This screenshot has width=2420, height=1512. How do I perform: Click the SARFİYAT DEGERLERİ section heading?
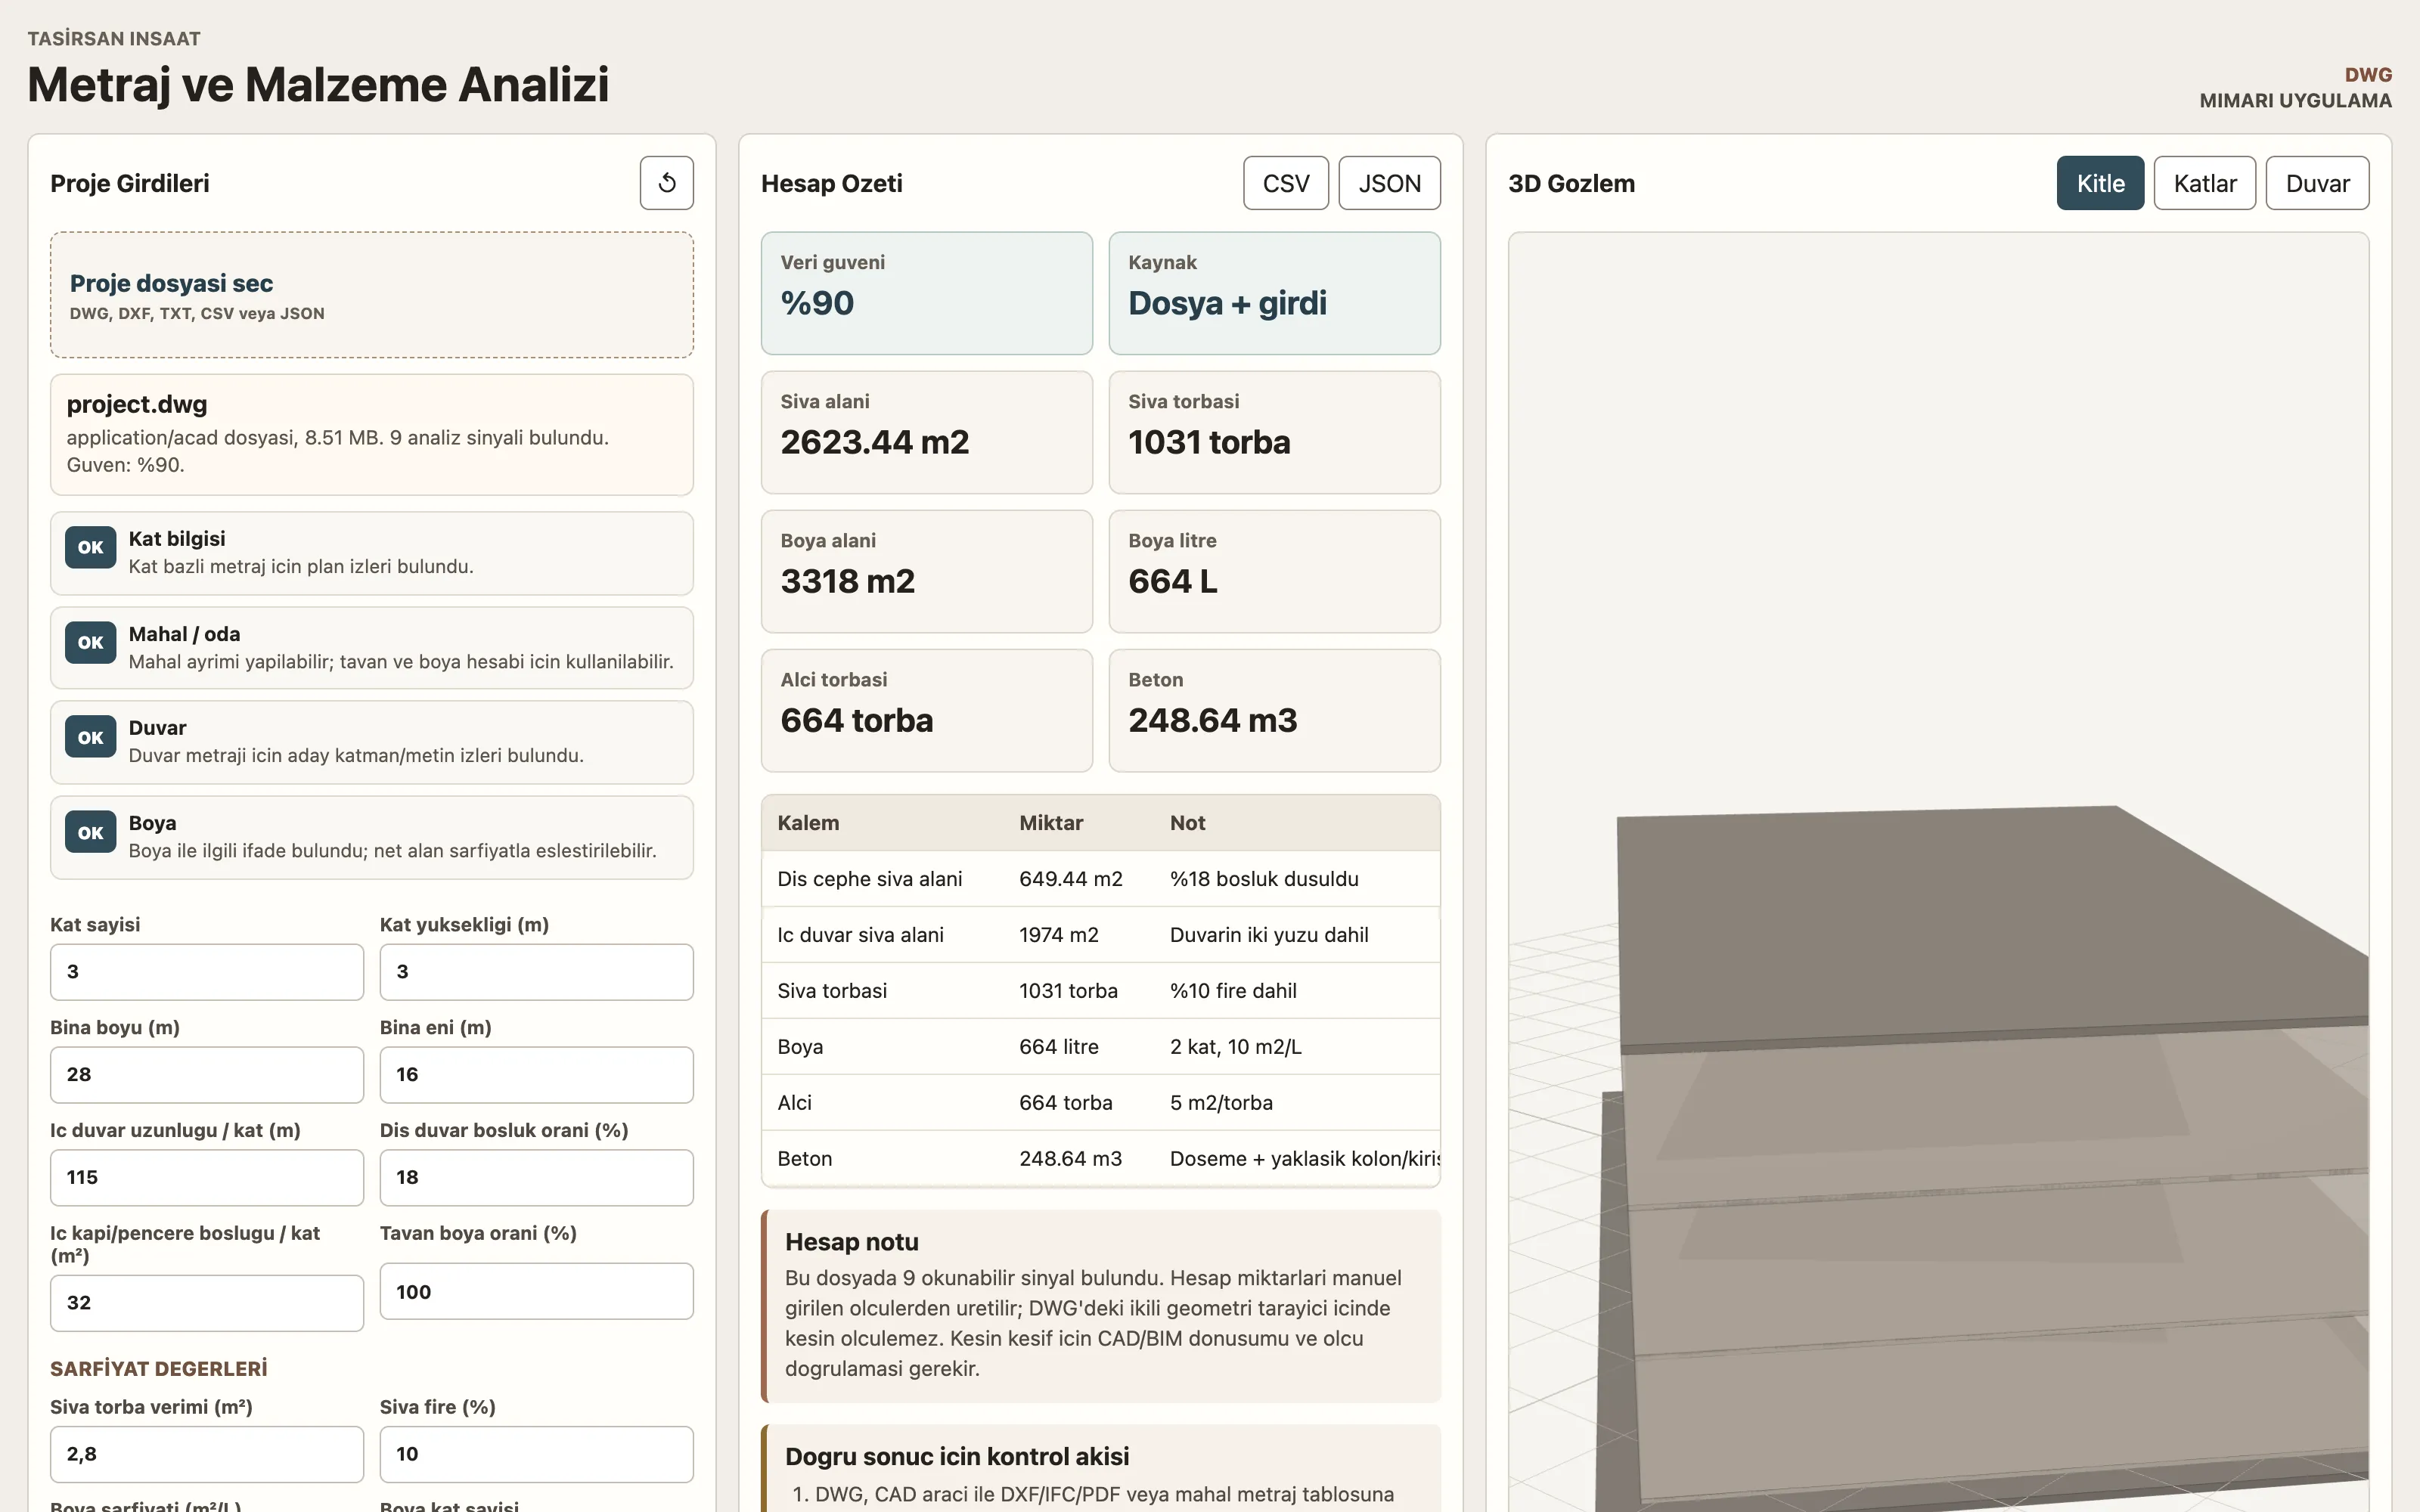[x=159, y=1369]
